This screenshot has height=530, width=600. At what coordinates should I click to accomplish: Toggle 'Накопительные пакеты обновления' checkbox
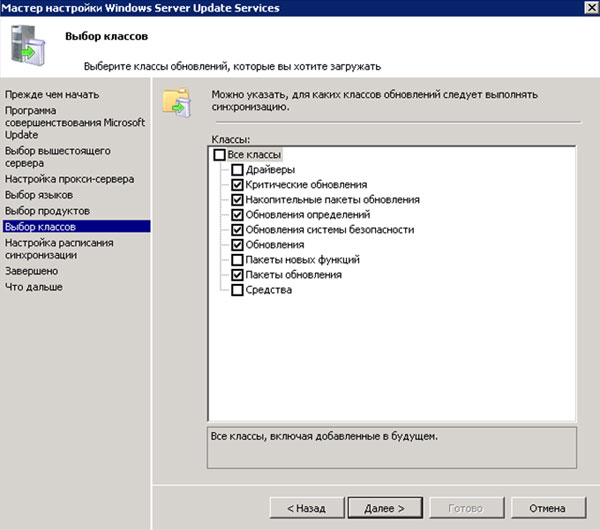pos(237,200)
